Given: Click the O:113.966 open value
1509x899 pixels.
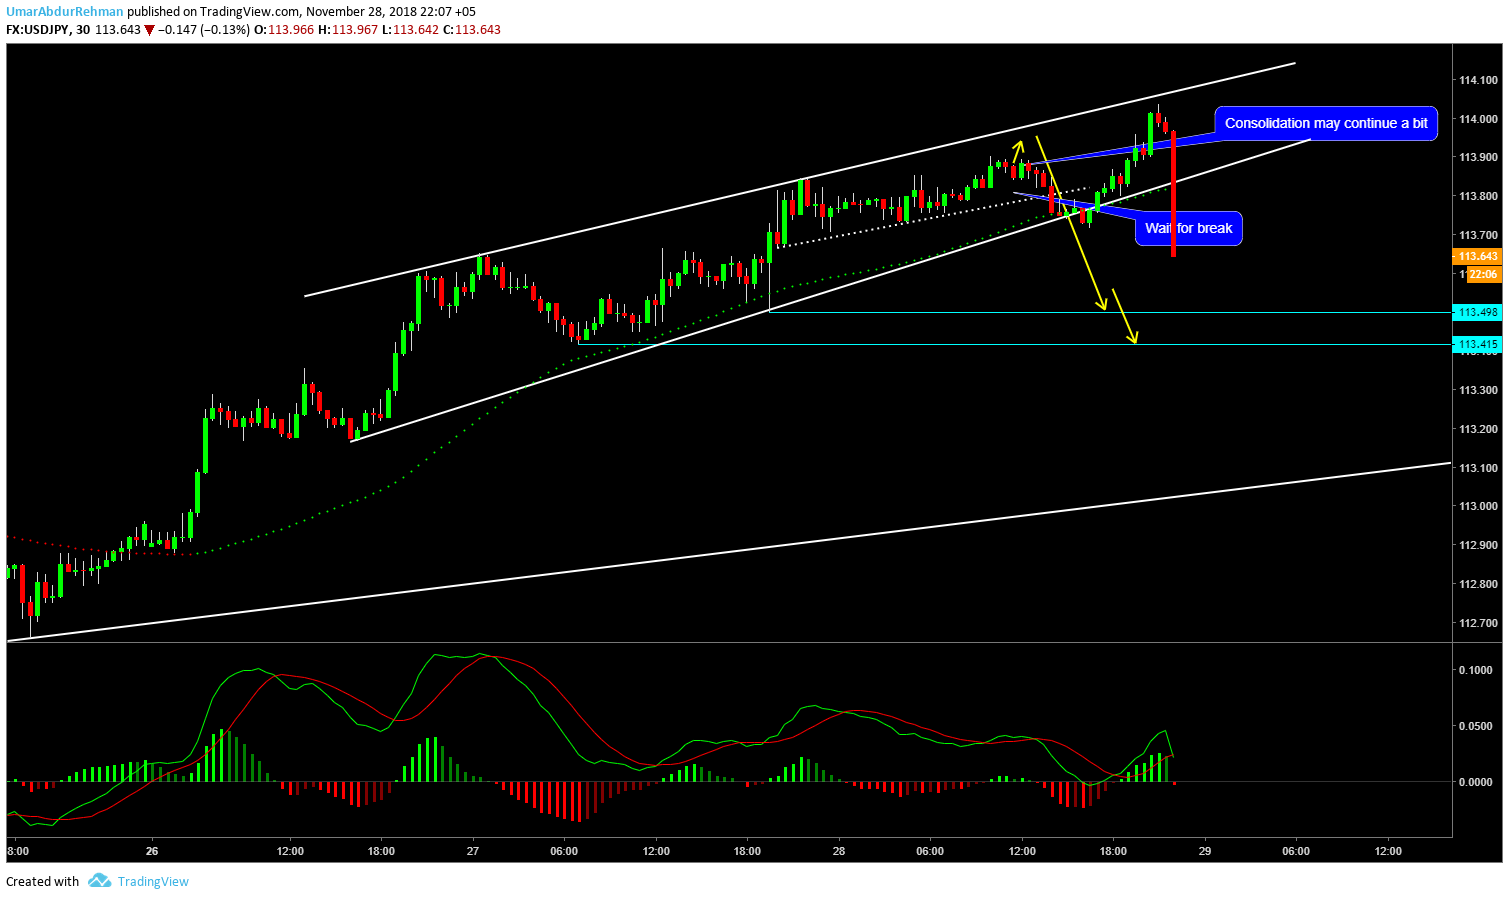Looking at the screenshot, I should point(284,30).
